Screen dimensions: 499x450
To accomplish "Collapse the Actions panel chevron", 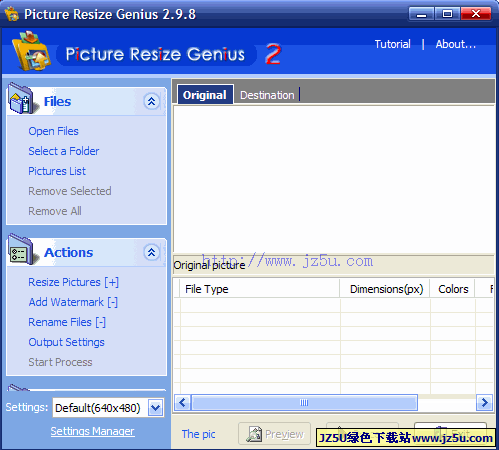I will (151, 252).
